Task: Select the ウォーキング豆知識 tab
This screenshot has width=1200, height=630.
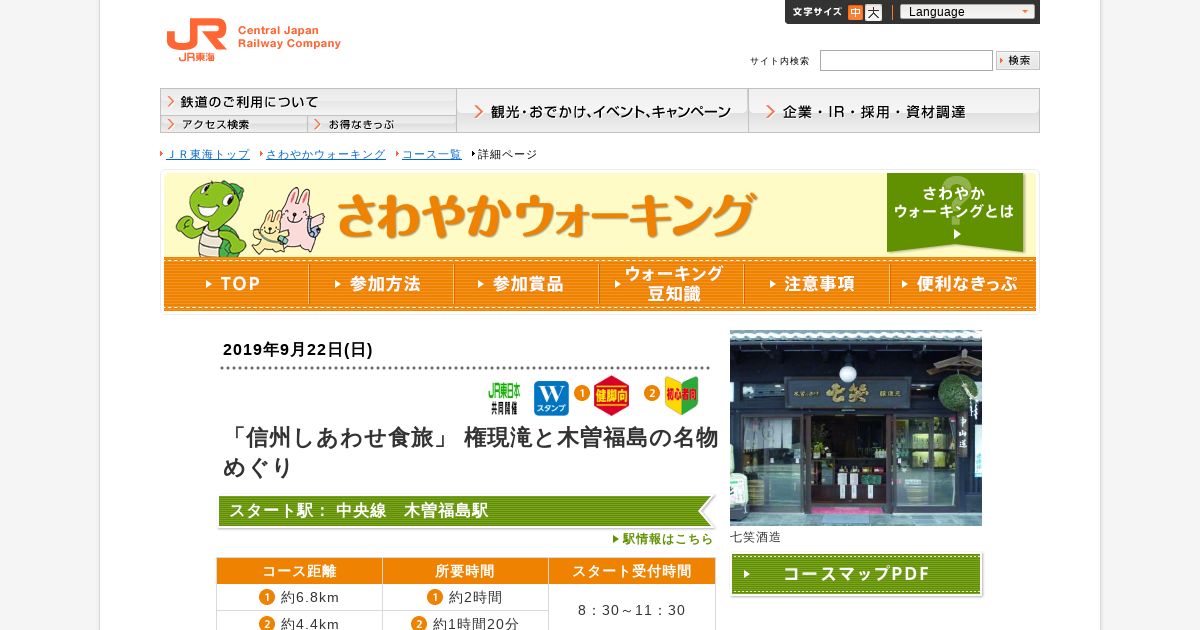Action: tap(671, 284)
